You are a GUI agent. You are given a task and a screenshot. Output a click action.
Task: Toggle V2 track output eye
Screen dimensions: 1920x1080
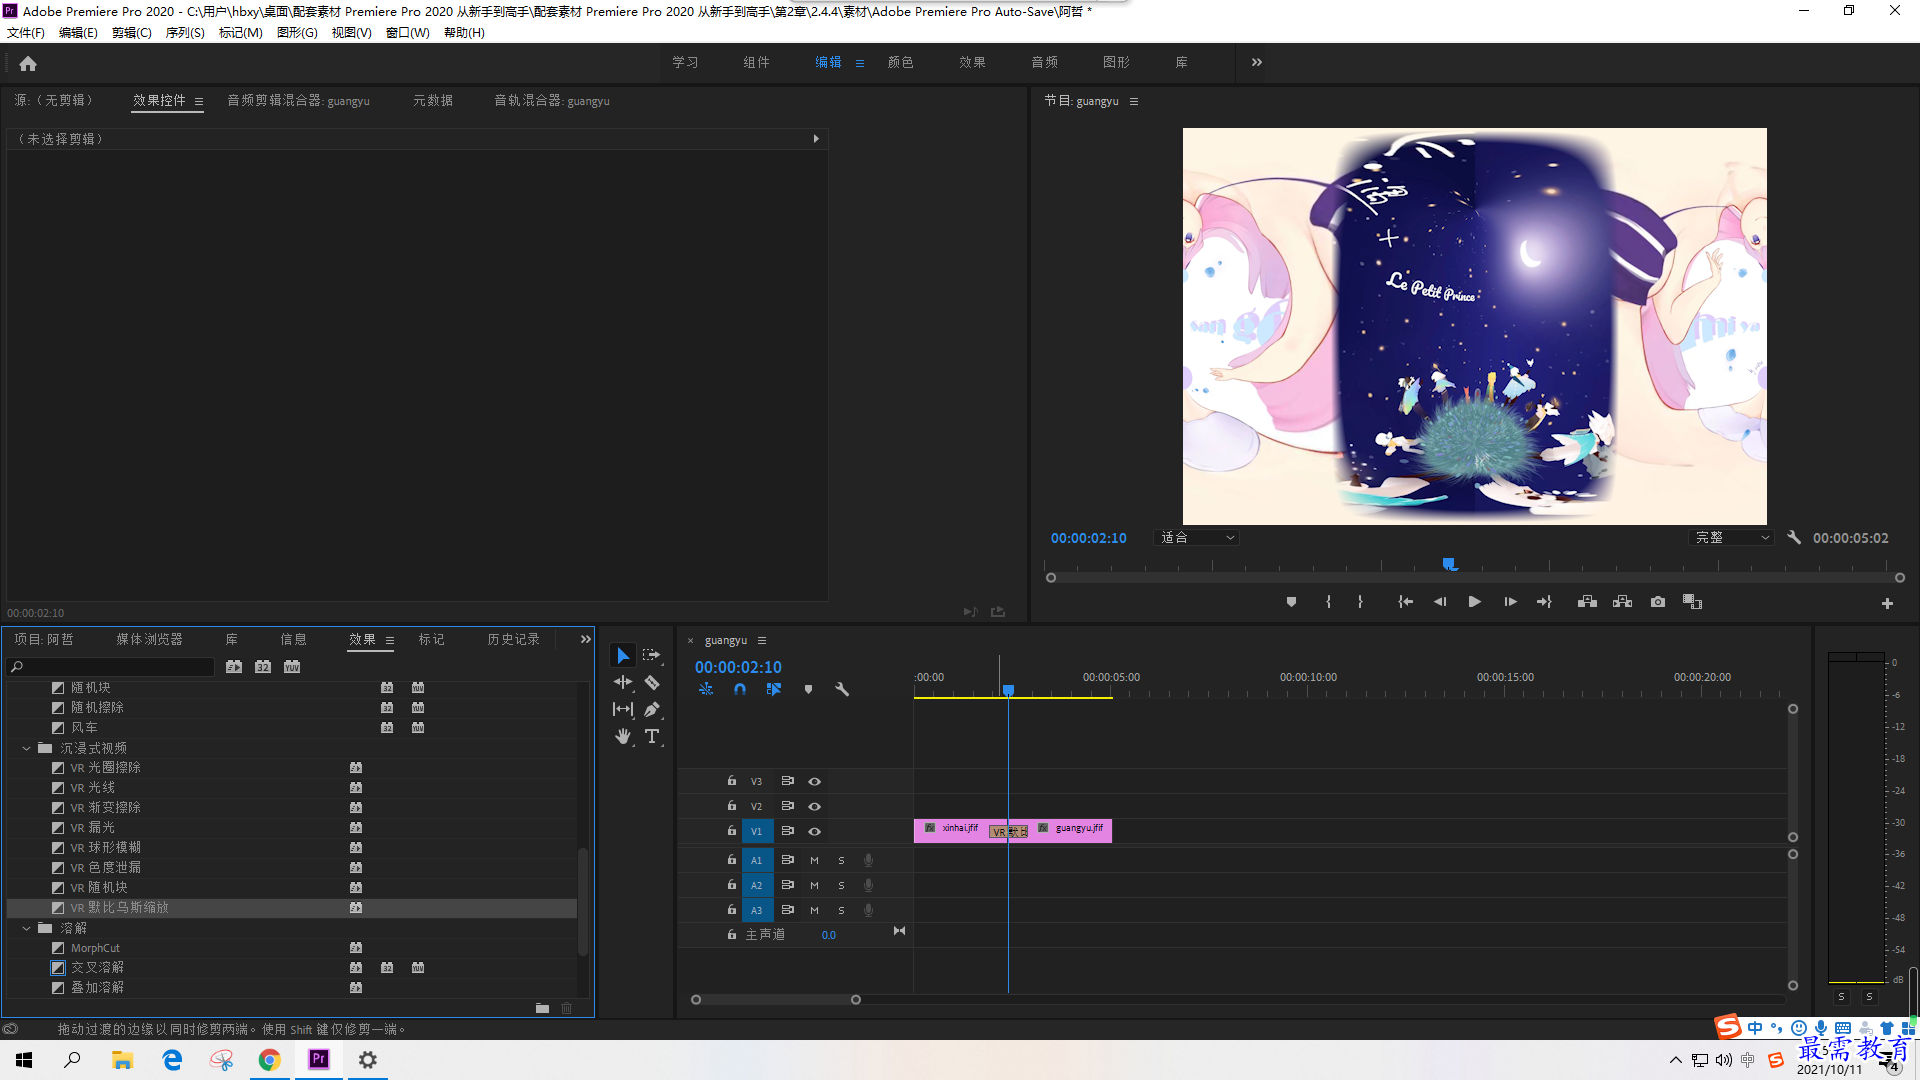point(814,806)
